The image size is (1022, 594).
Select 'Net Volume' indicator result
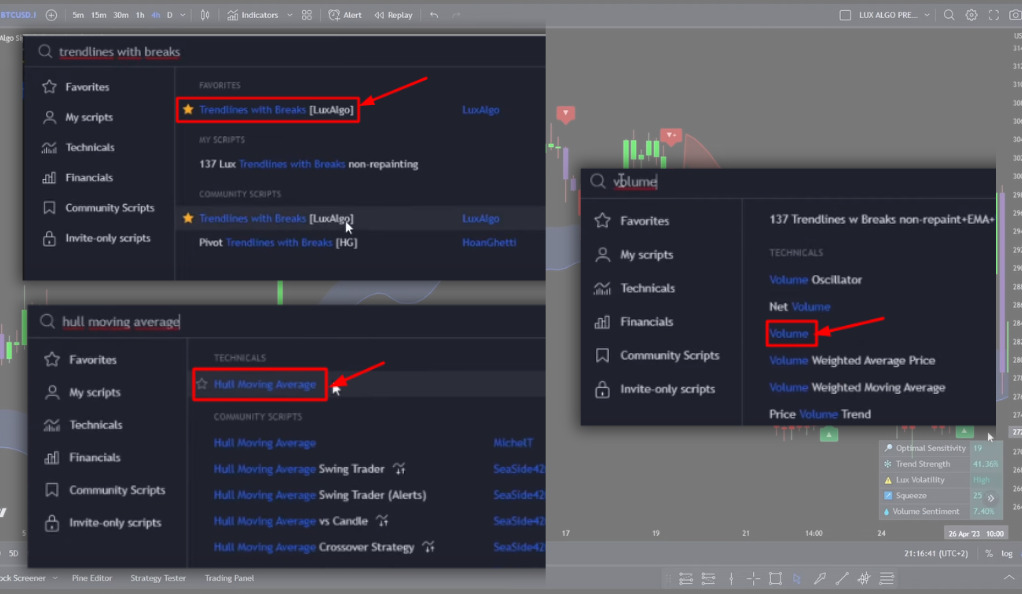click(x=800, y=306)
